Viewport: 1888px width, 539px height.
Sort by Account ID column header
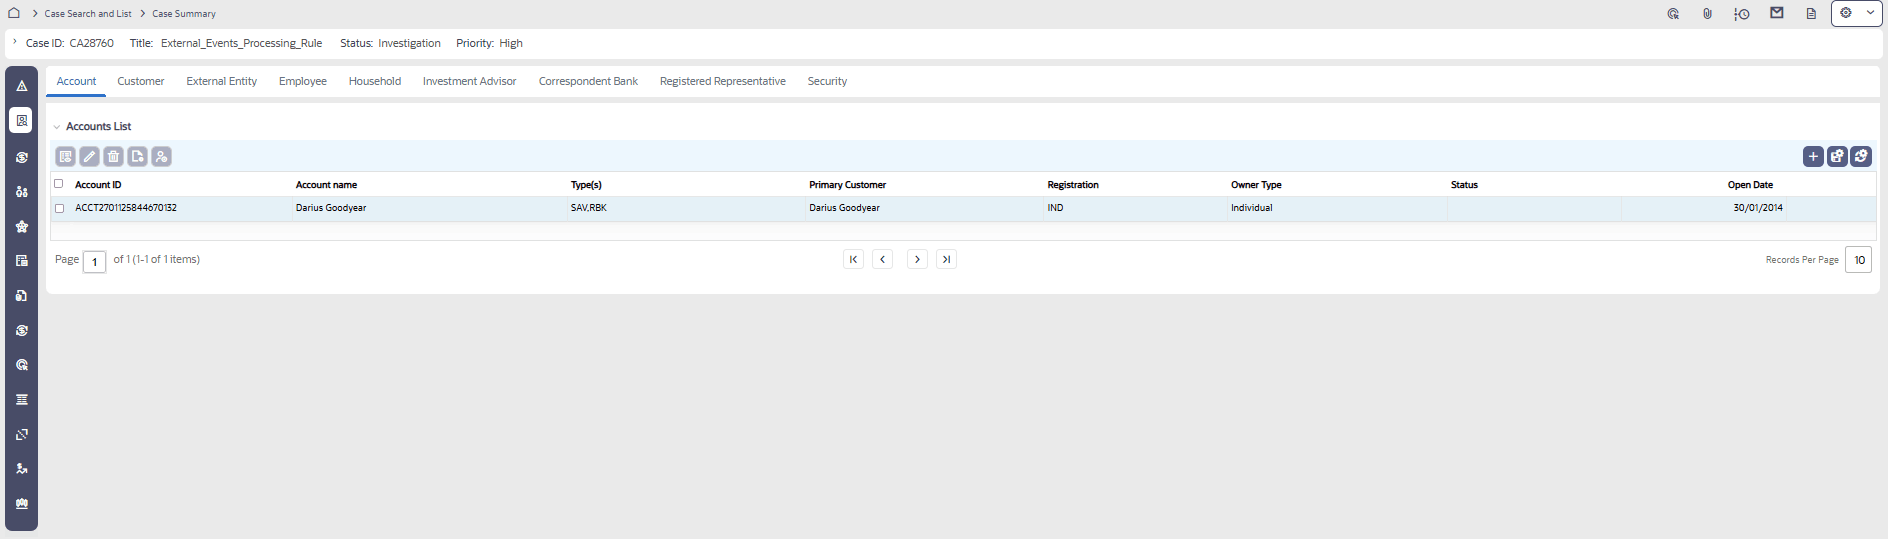(x=98, y=185)
